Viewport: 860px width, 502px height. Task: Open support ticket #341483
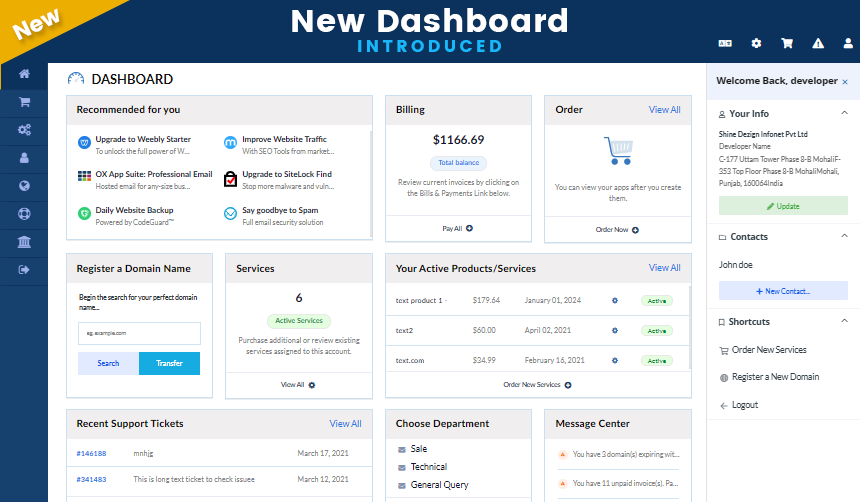(91, 480)
